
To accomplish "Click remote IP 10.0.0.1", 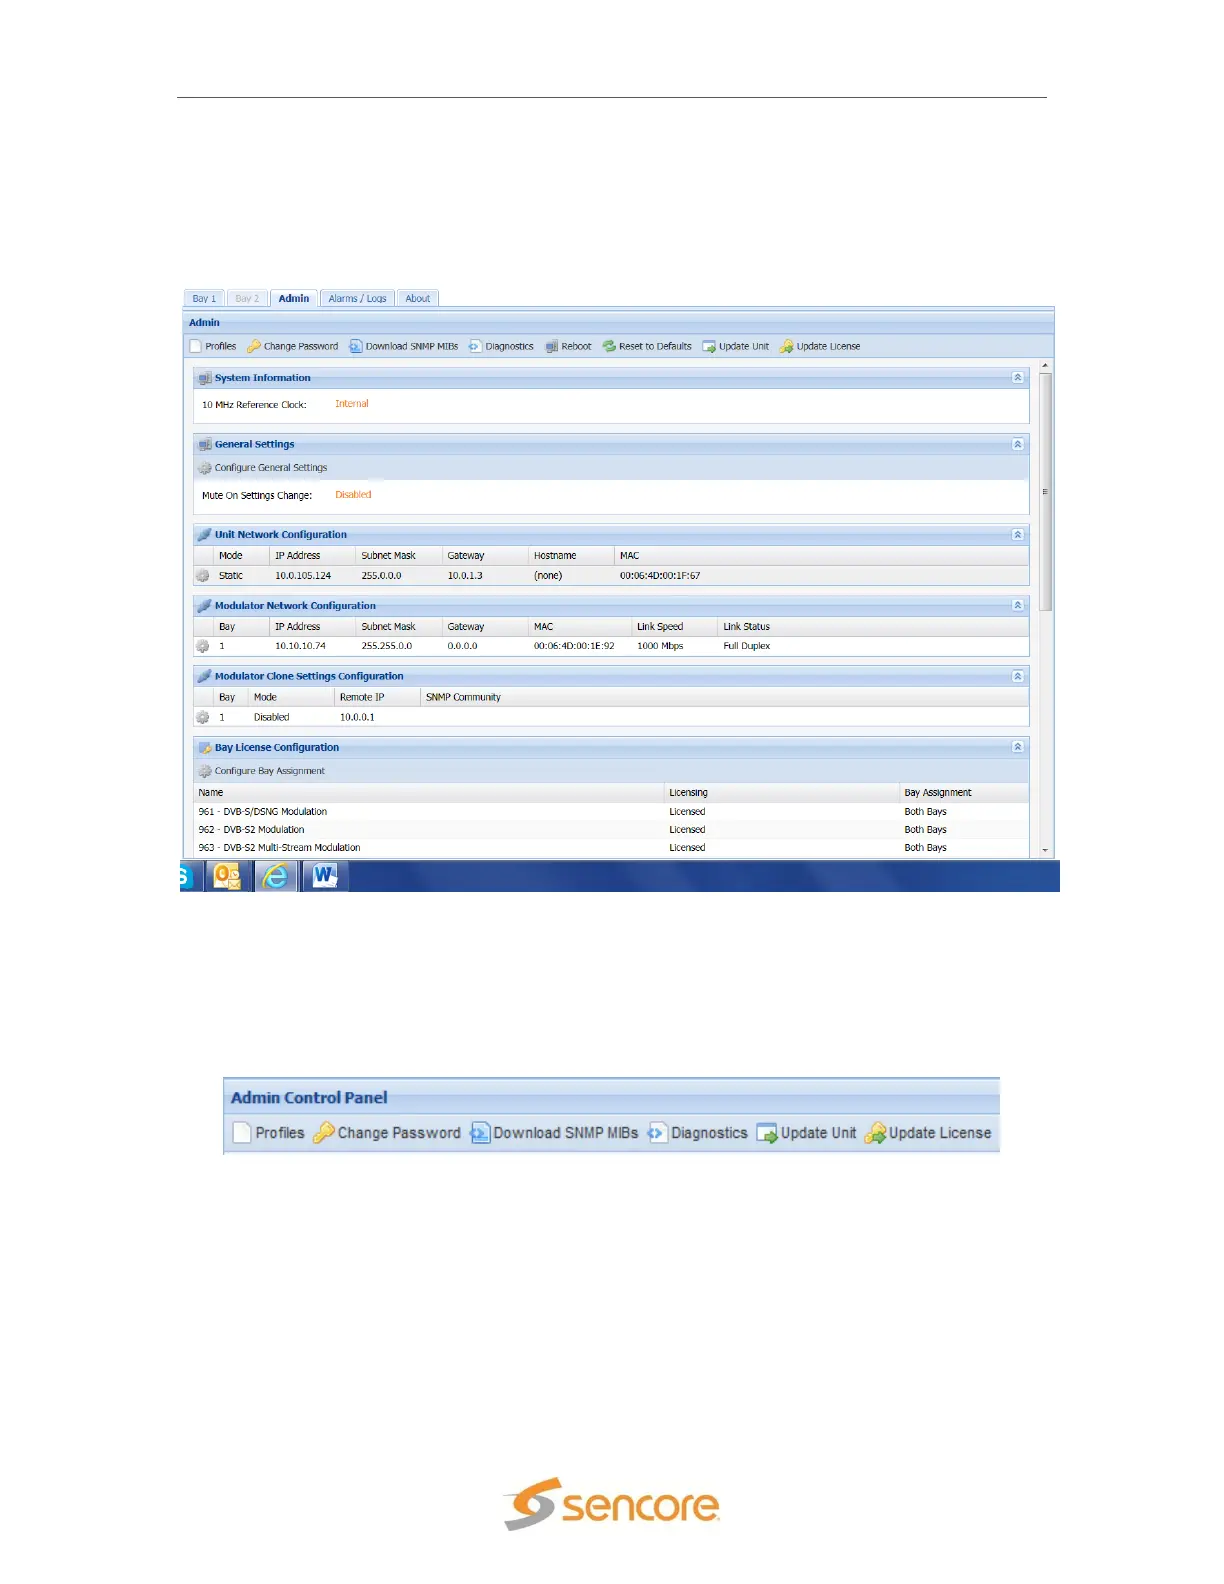I will 357,717.
